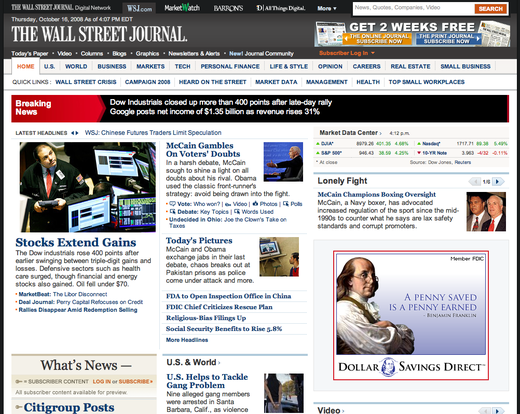The width and height of the screenshot is (520, 414).
Task: Open the SMALL BUSINESS tab
Action: [x=465, y=66]
